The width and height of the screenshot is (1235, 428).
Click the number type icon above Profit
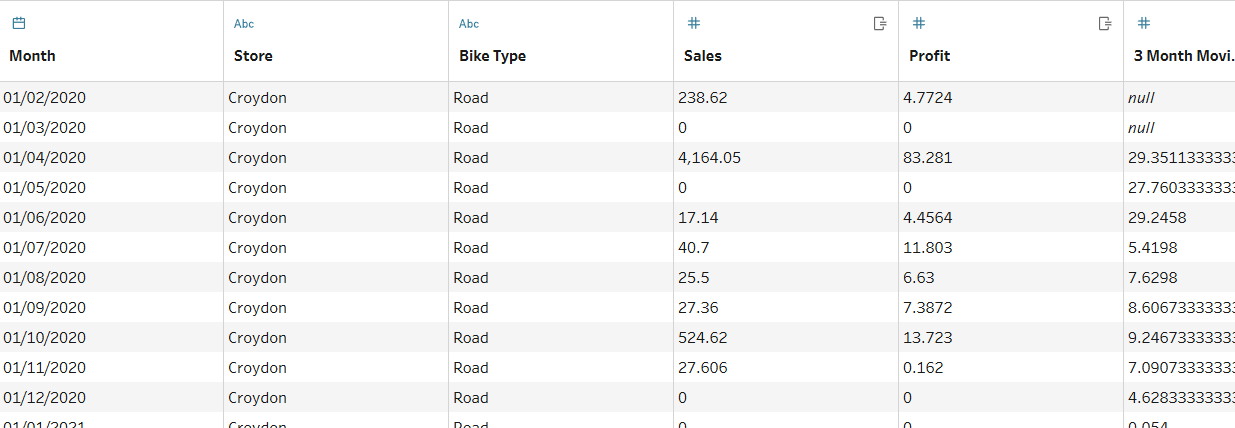[919, 23]
